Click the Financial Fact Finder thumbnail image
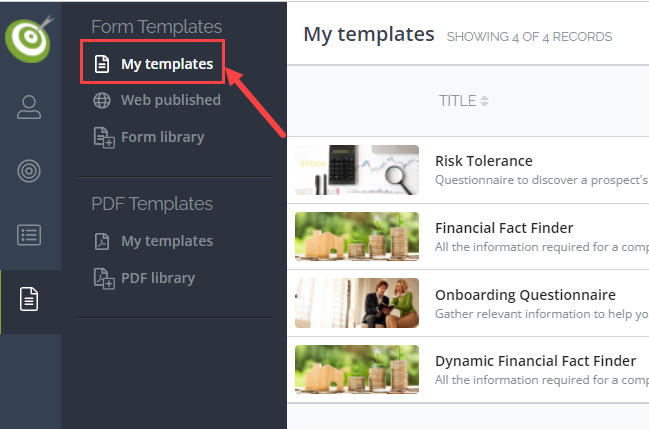The width and height of the screenshot is (649, 429). pyautogui.click(x=357, y=236)
